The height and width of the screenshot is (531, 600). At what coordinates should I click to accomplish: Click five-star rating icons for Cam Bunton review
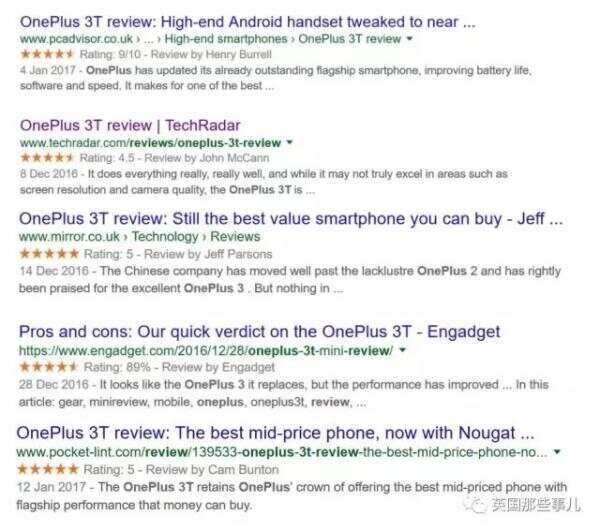[48, 469]
